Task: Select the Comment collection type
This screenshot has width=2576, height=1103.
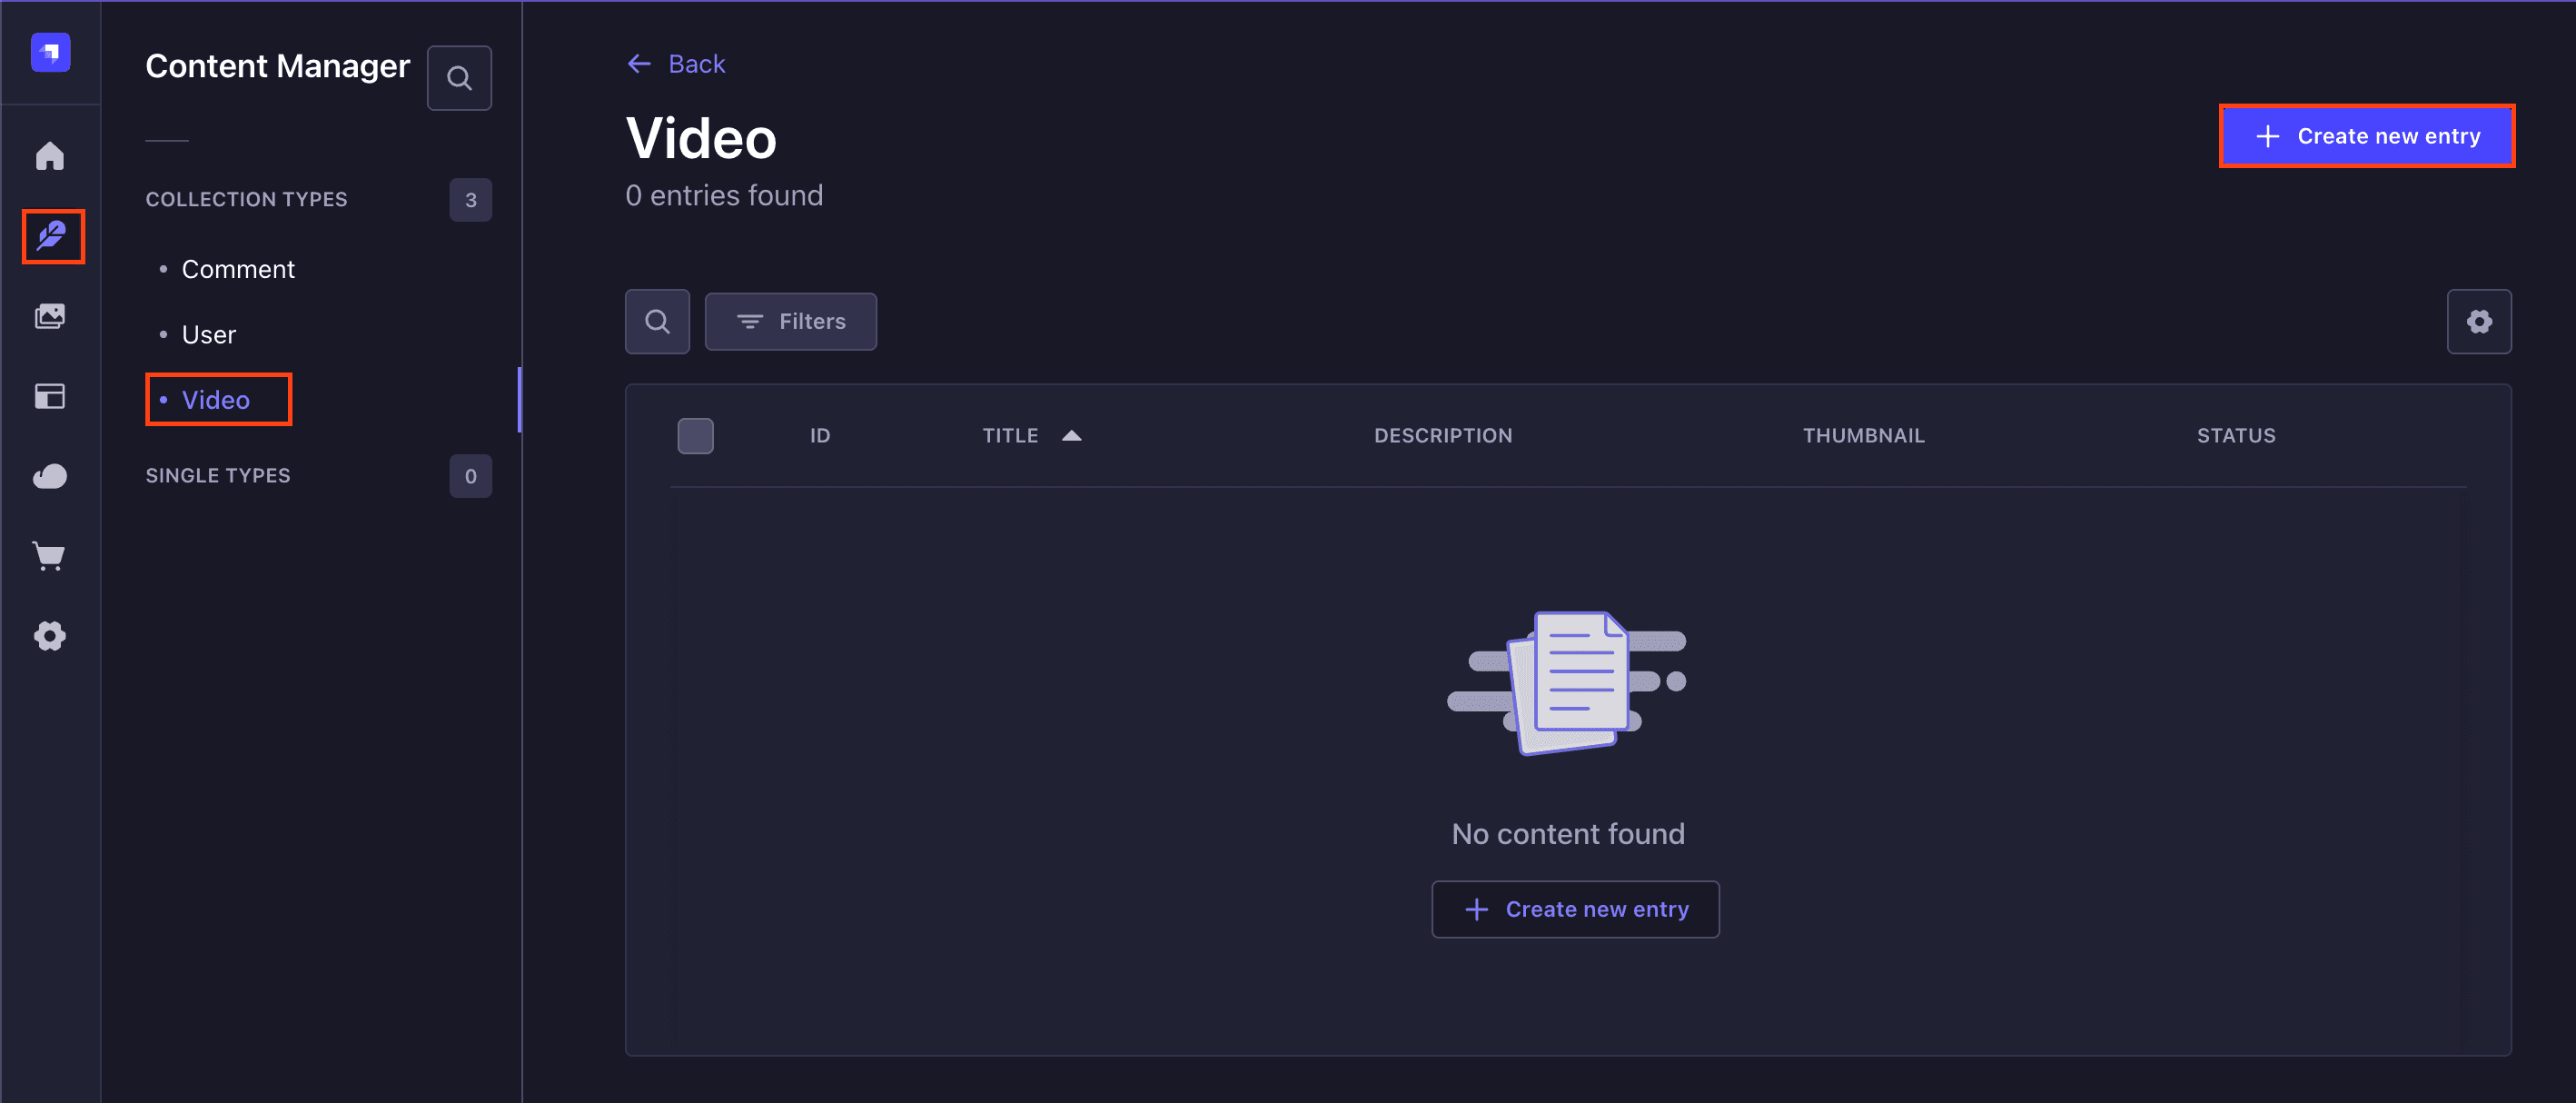Action: [x=237, y=269]
